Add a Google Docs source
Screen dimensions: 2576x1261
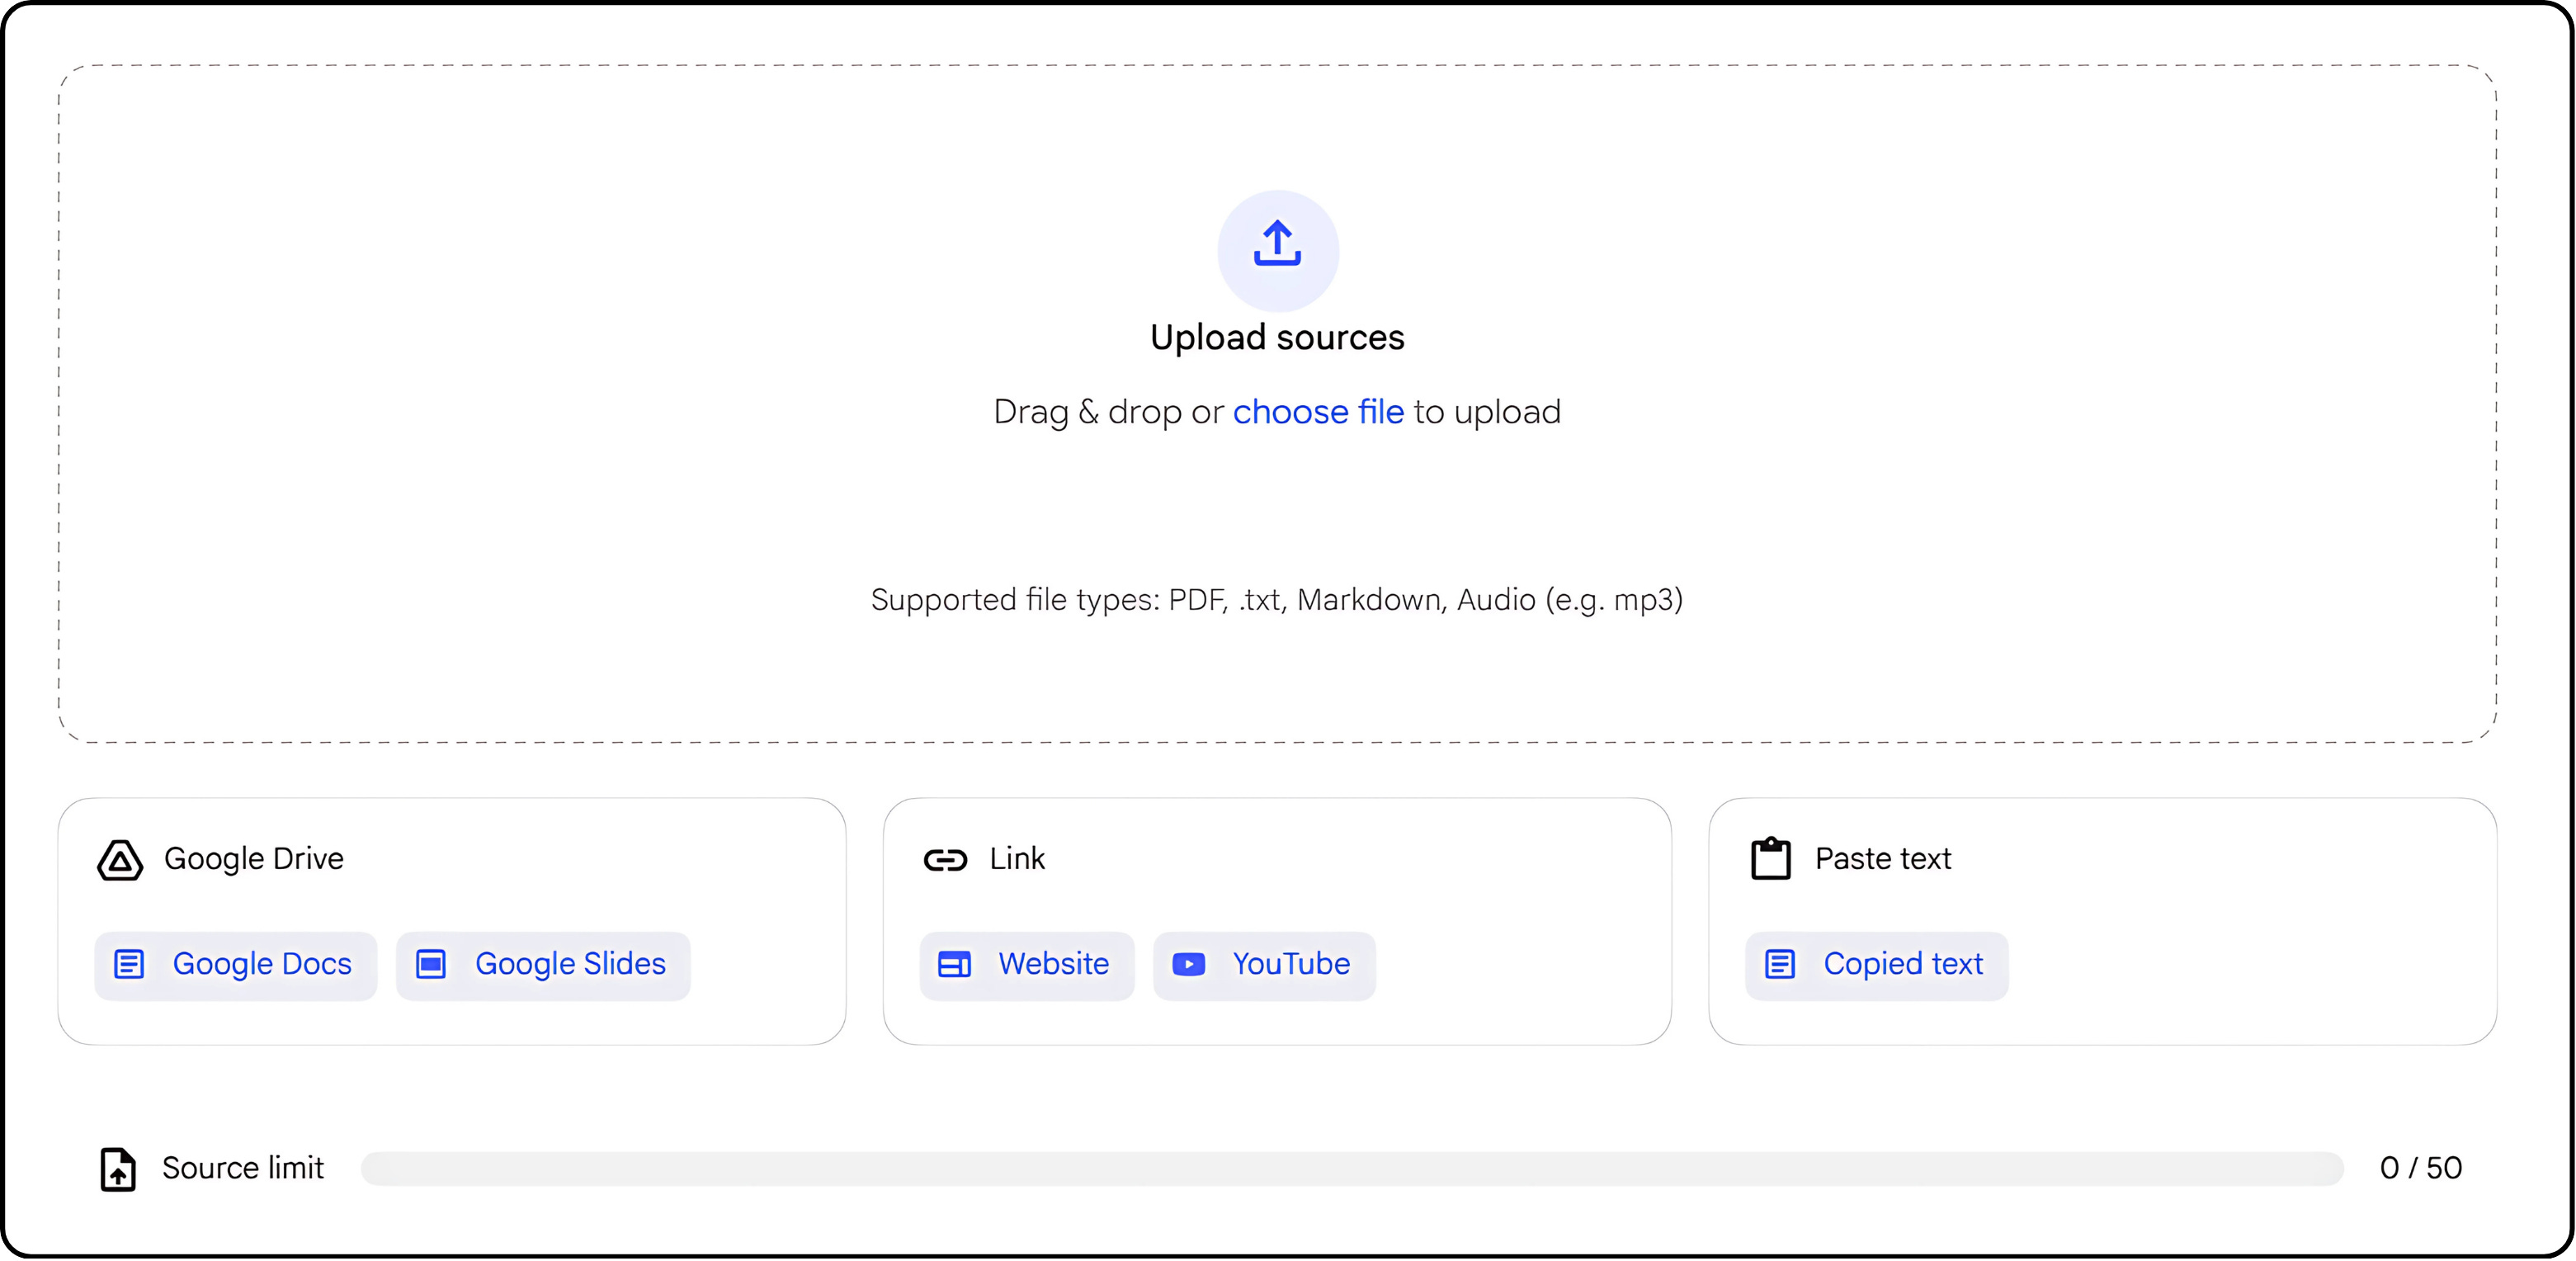tap(235, 965)
